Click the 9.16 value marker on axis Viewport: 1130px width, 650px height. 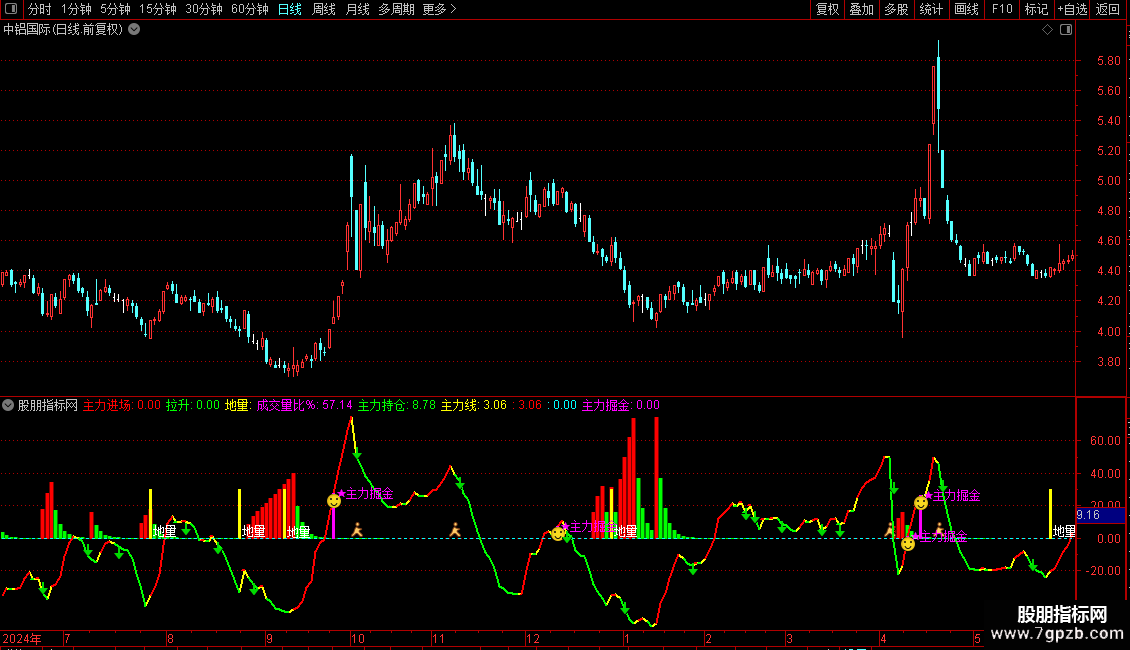[1088, 515]
